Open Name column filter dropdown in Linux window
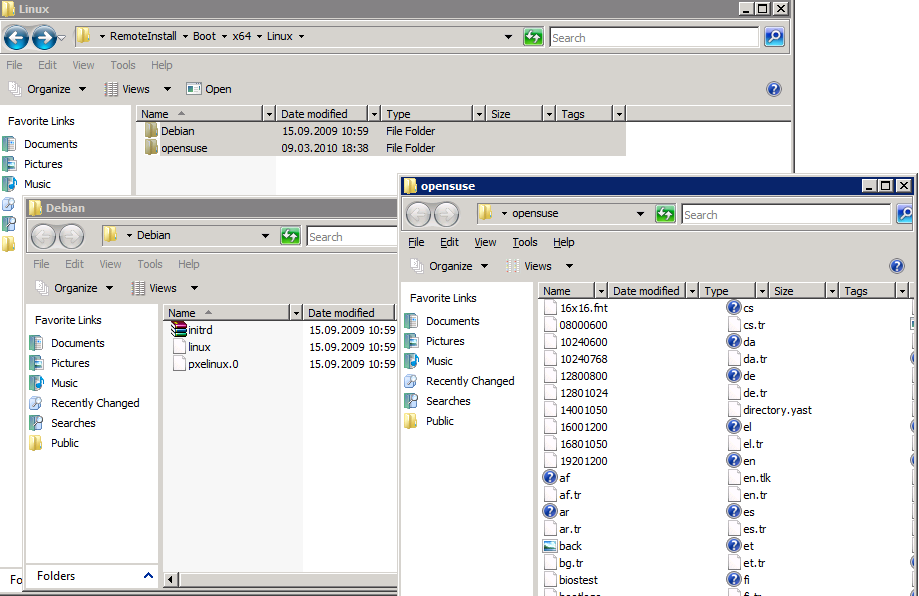 click(269, 114)
